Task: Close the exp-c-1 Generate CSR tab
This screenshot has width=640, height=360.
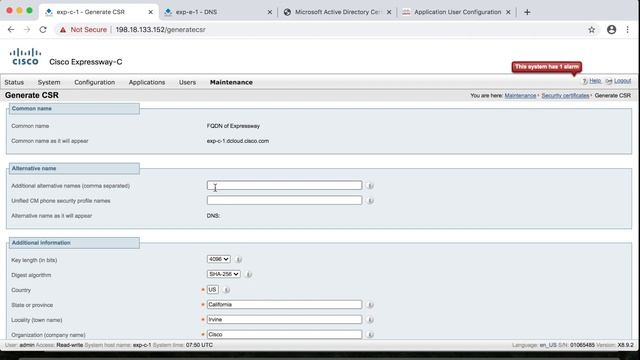Action: [150, 12]
